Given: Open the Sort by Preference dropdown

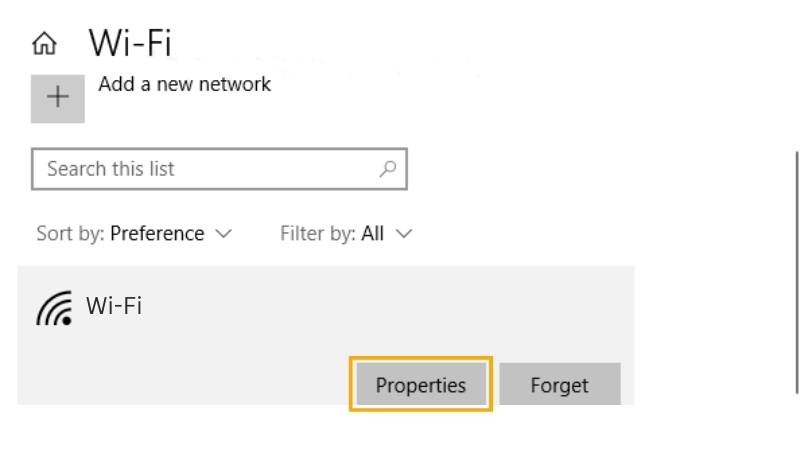Looking at the screenshot, I should [134, 234].
